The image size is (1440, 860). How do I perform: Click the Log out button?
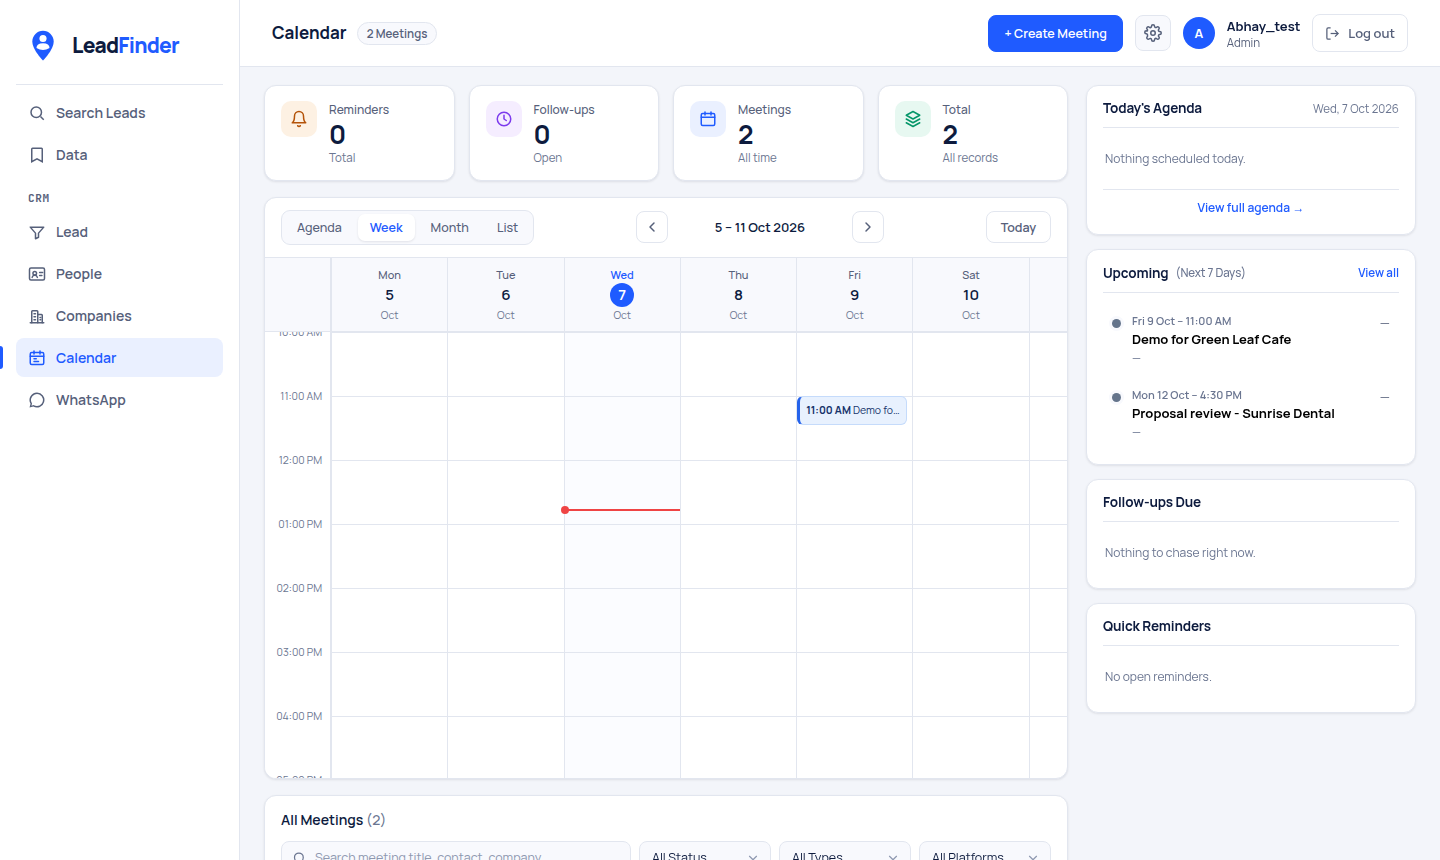coord(1360,33)
